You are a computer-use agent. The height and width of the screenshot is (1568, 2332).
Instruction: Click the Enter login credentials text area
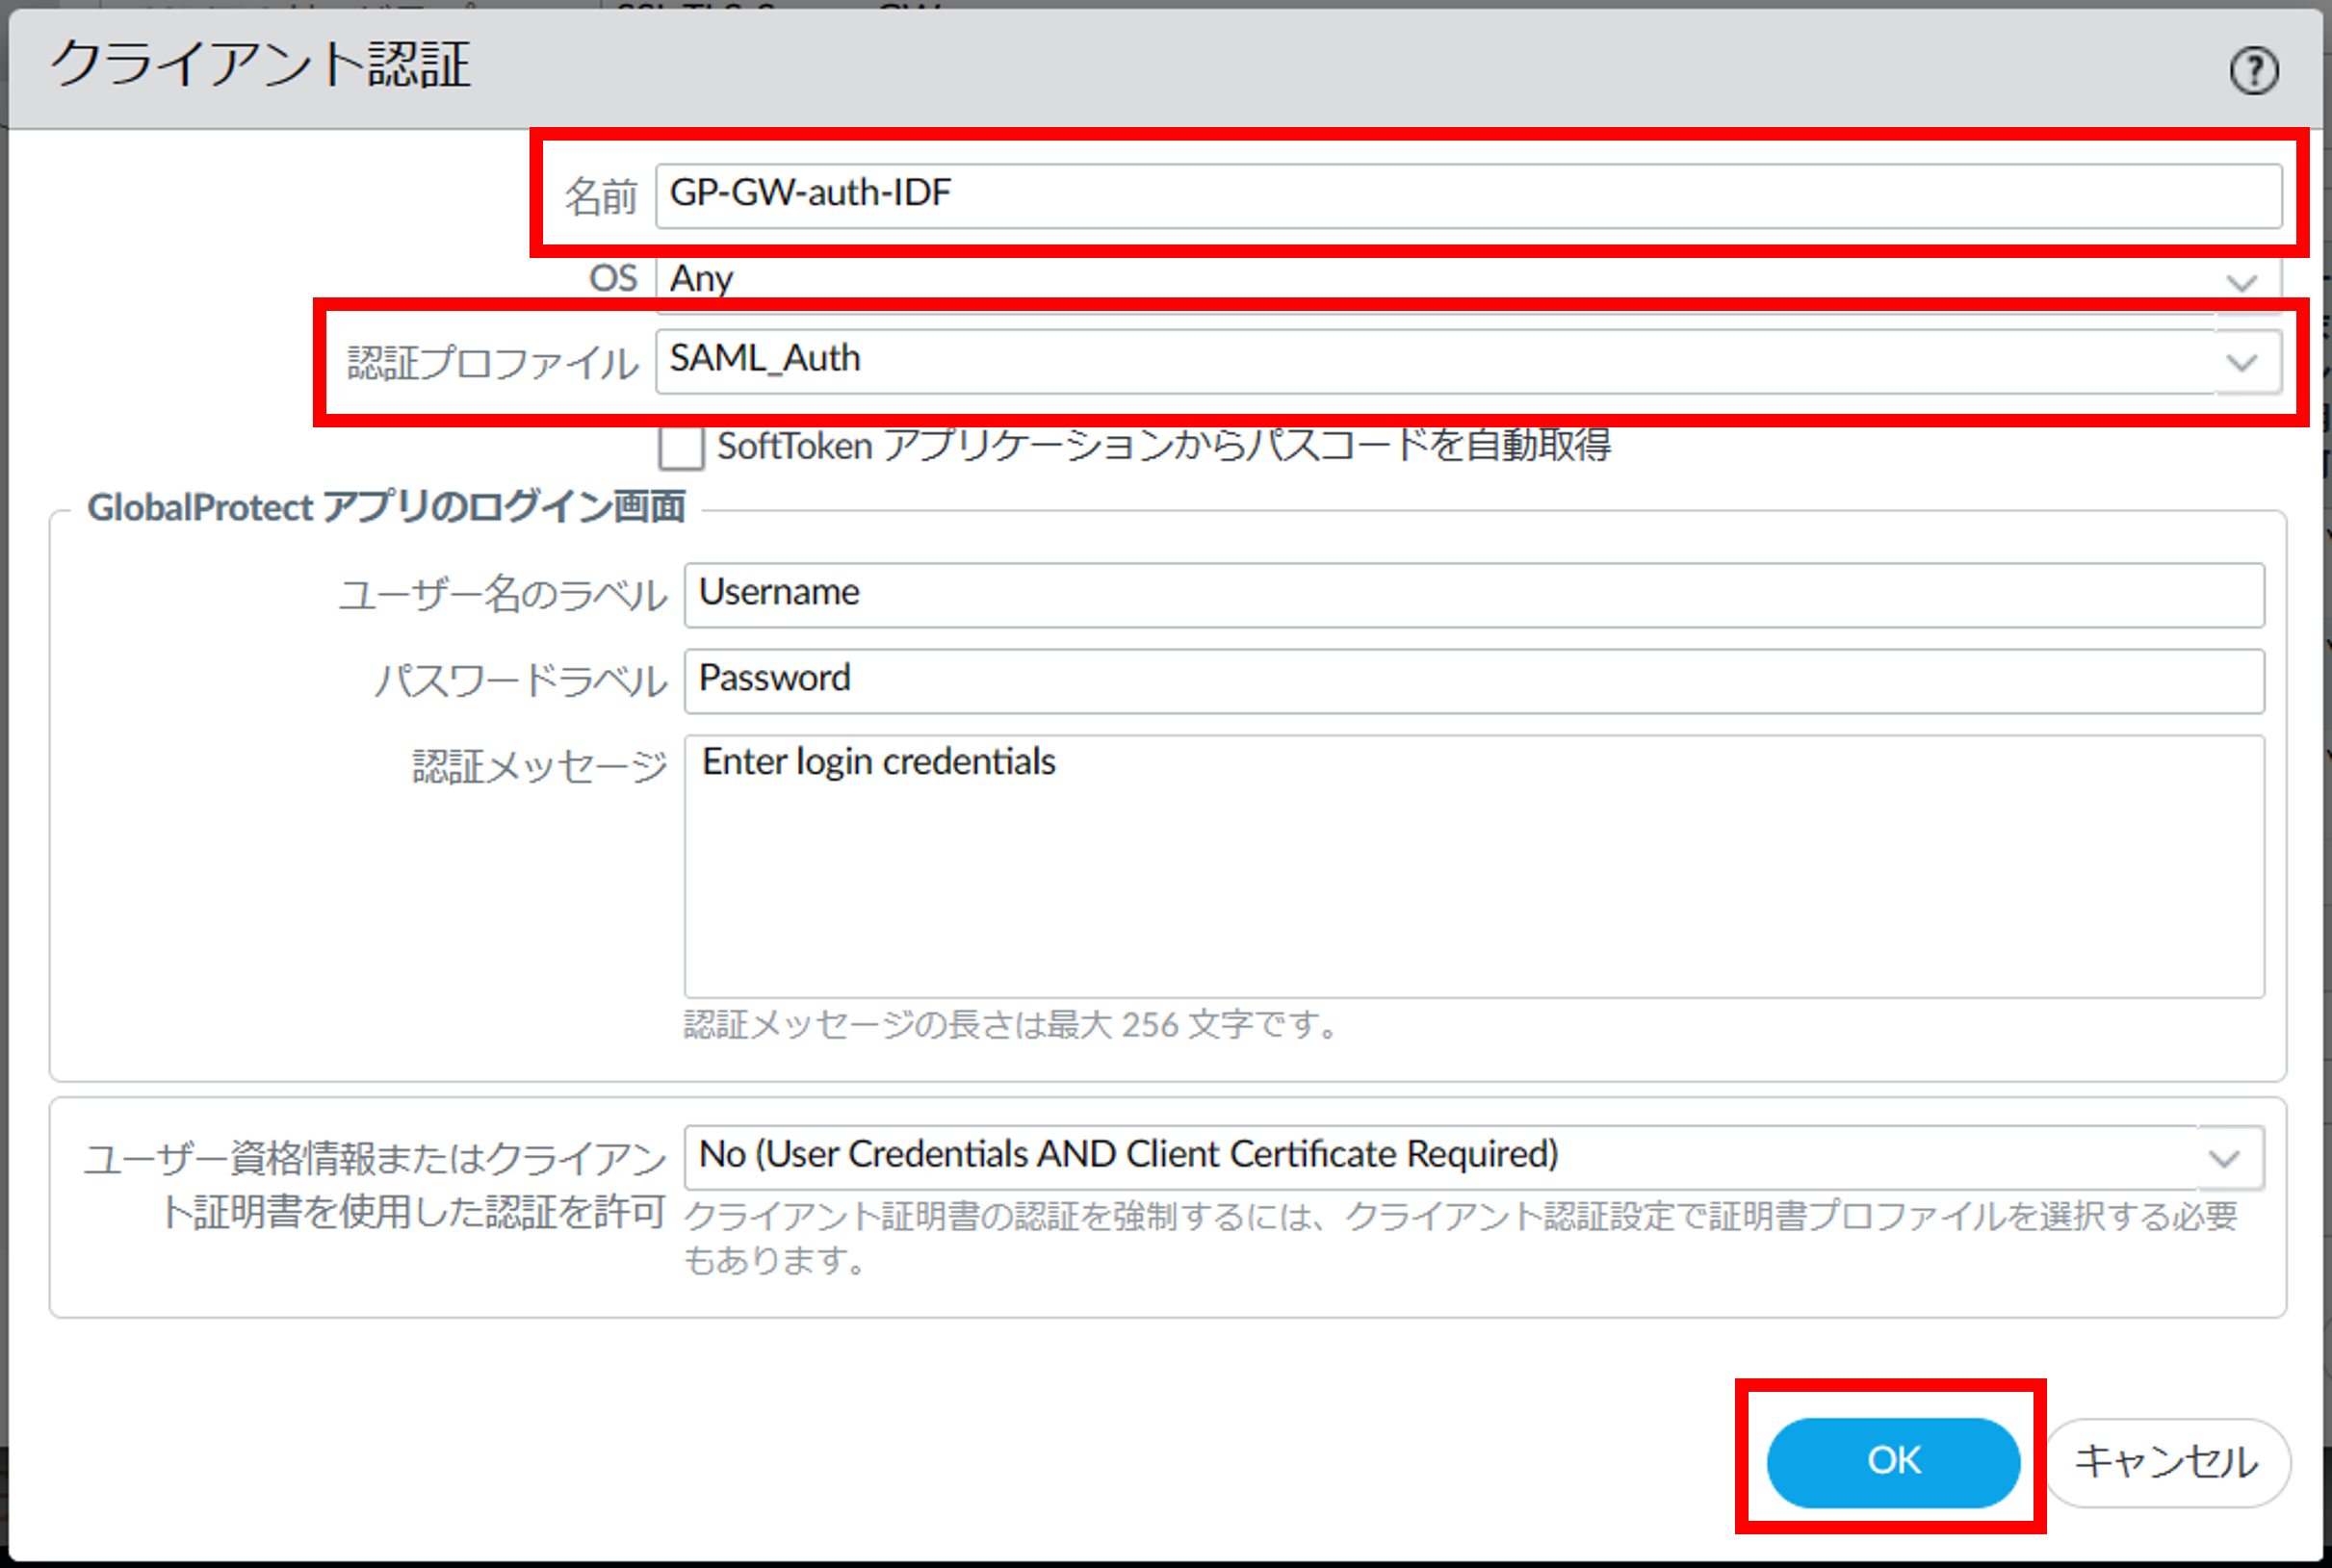pyautogui.click(x=1473, y=866)
